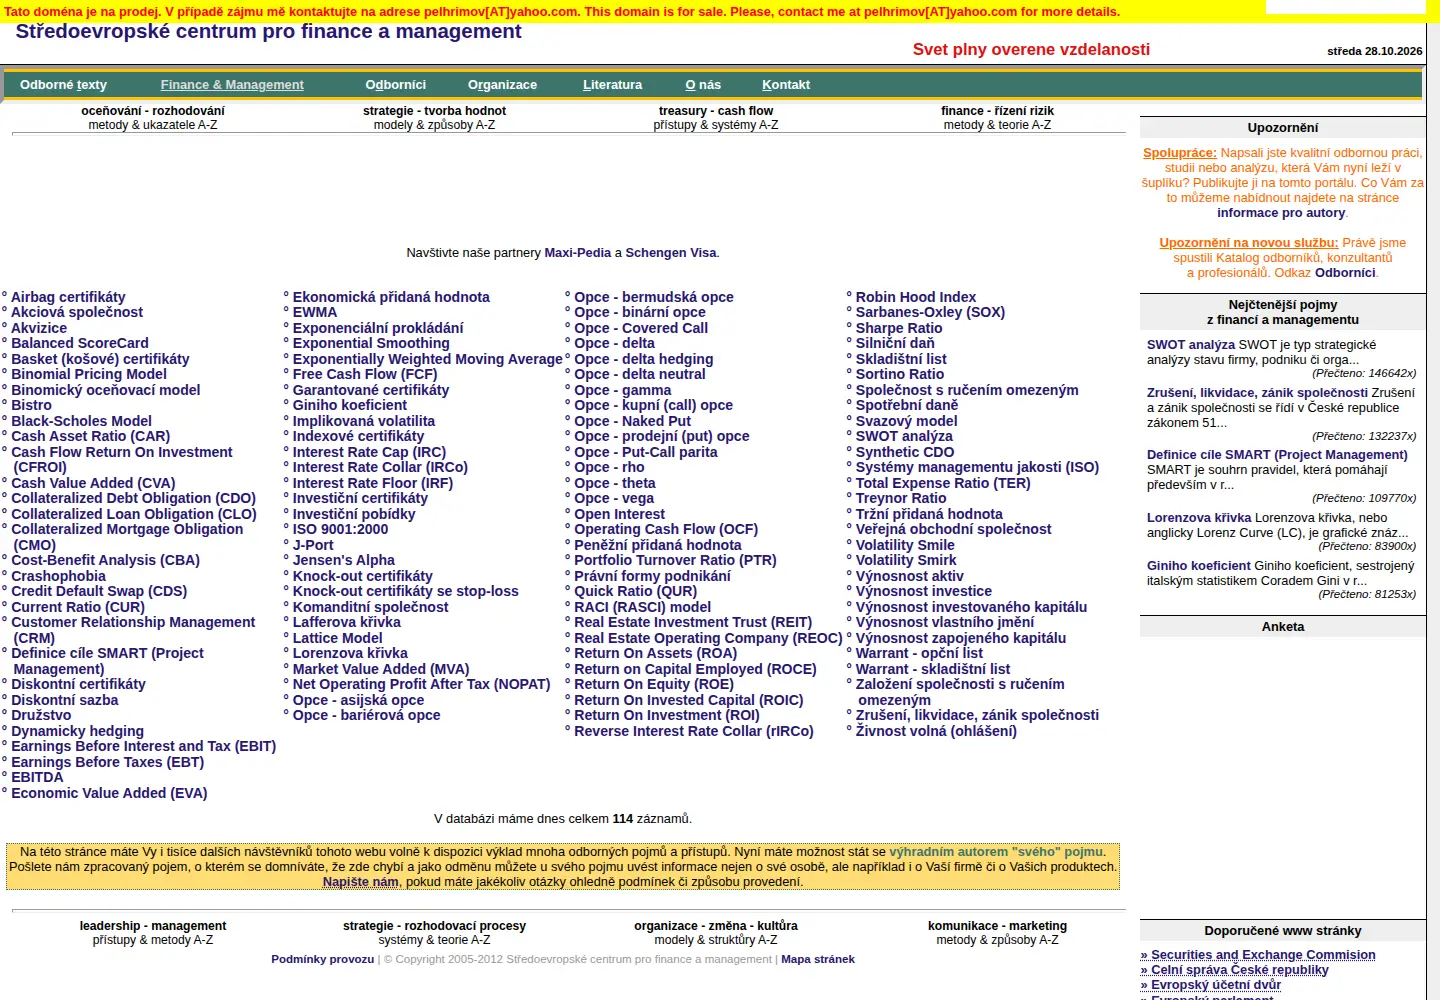The image size is (1440, 1000).
Task: Open the informace pro autory link
Action: coord(1281,213)
